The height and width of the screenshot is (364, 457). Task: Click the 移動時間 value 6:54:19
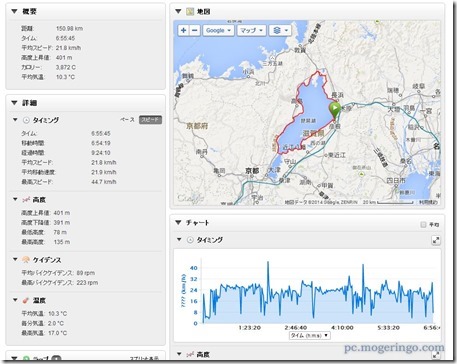tap(101, 143)
